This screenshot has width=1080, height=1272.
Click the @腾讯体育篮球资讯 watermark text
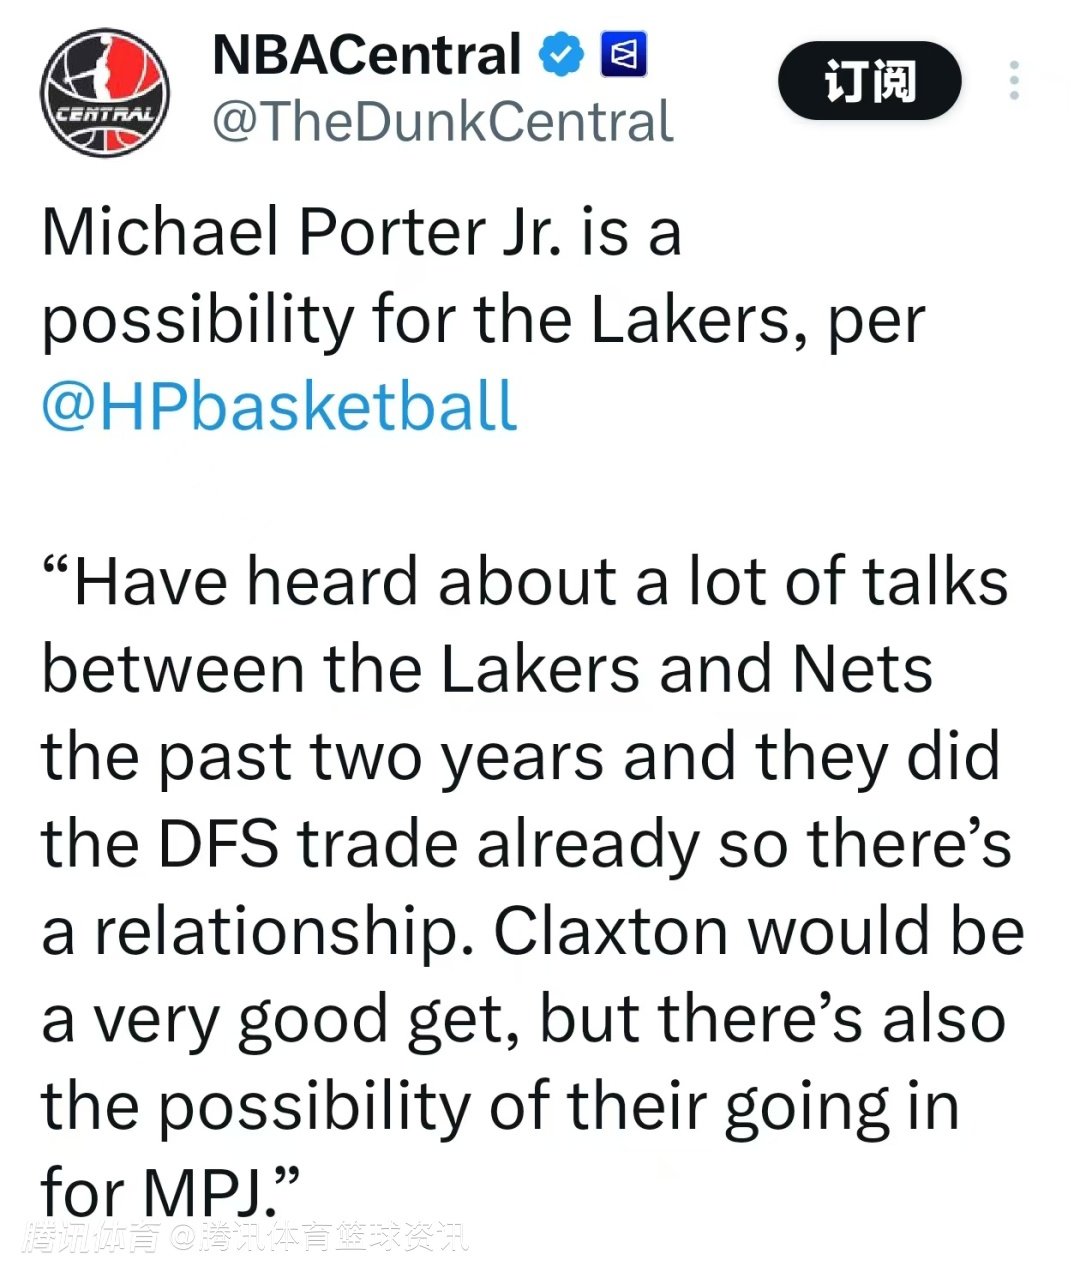coord(318,1237)
